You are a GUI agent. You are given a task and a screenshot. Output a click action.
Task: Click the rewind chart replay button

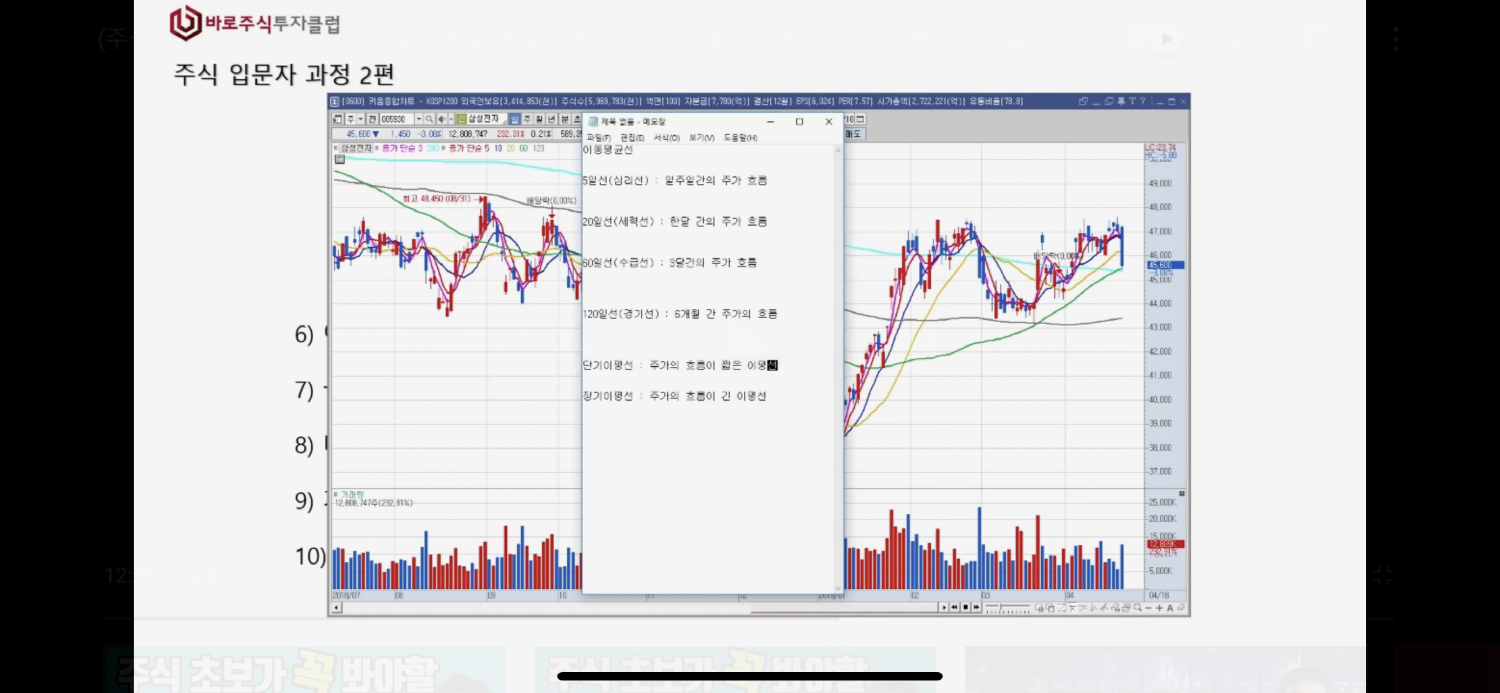point(954,607)
